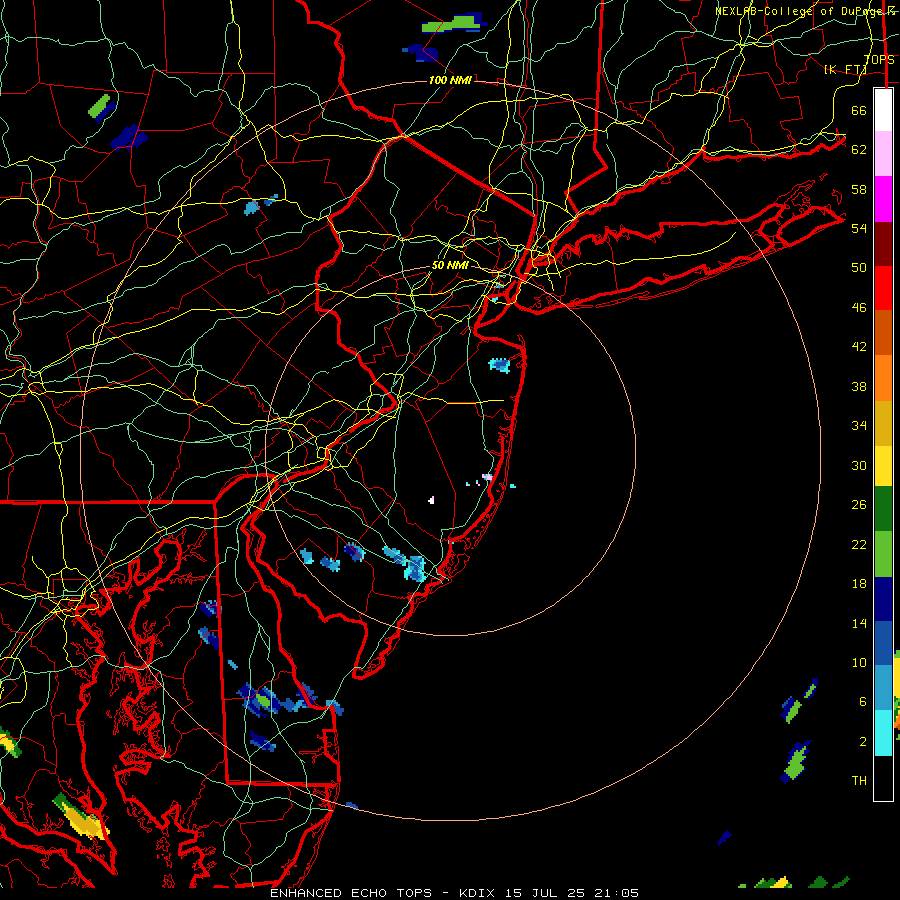
Task: Select the 14 legend label
Action: tap(859, 623)
